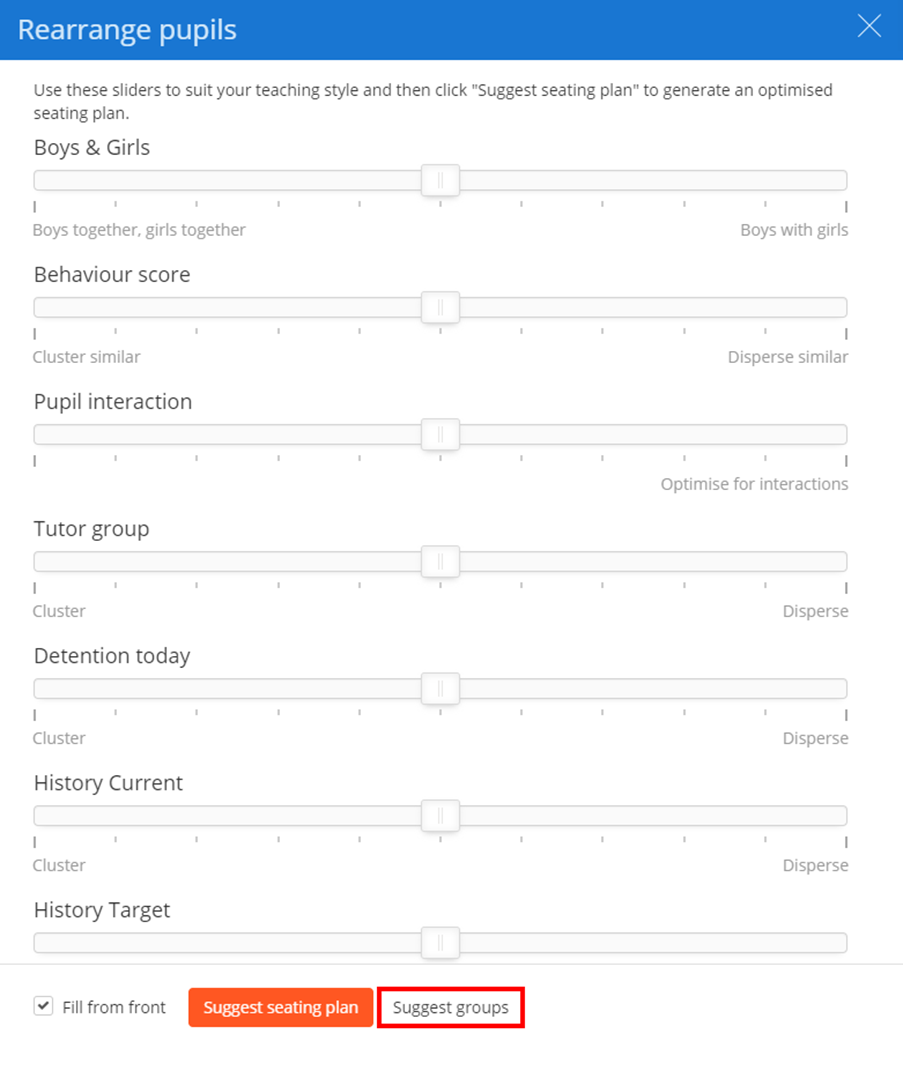This screenshot has width=903, height=1071.
Task: Click the Boys & Girls slider handle
Action: [x=440, y=180]
